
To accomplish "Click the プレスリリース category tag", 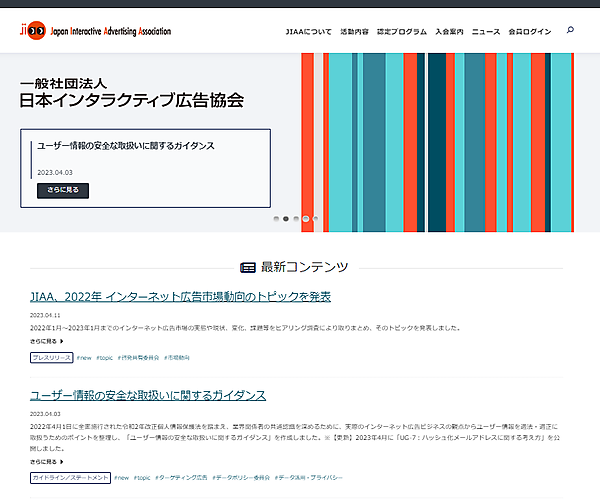I will (51, 357).
